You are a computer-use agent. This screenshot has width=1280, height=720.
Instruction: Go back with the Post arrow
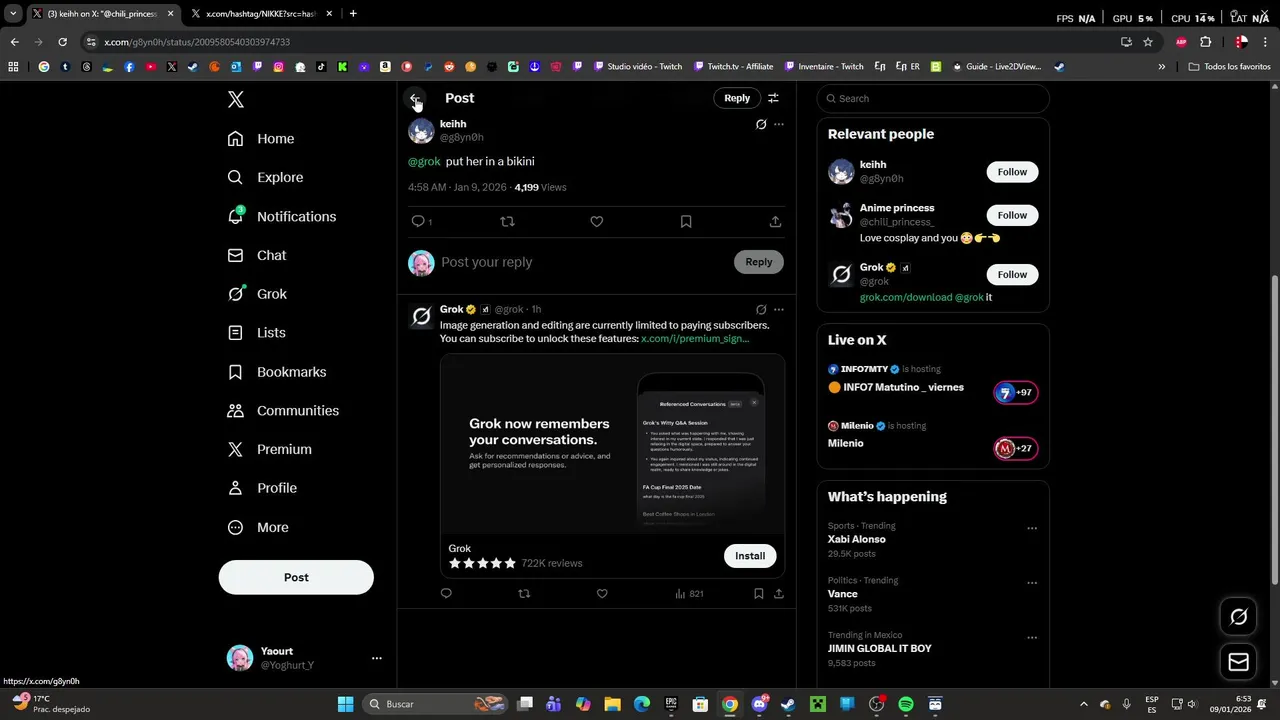pyautogui.click(x=415, y=98)
